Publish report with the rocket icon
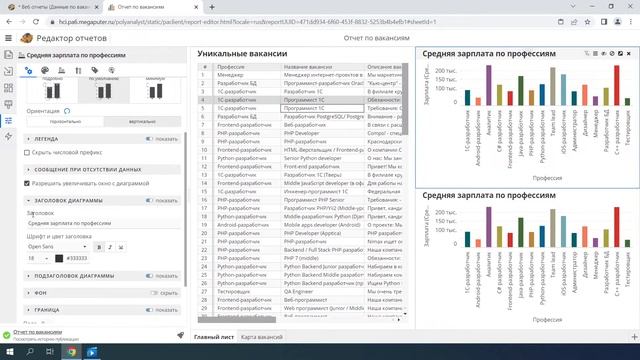The height and width of the screenshot is (360, 640). [x=180, y=335]
